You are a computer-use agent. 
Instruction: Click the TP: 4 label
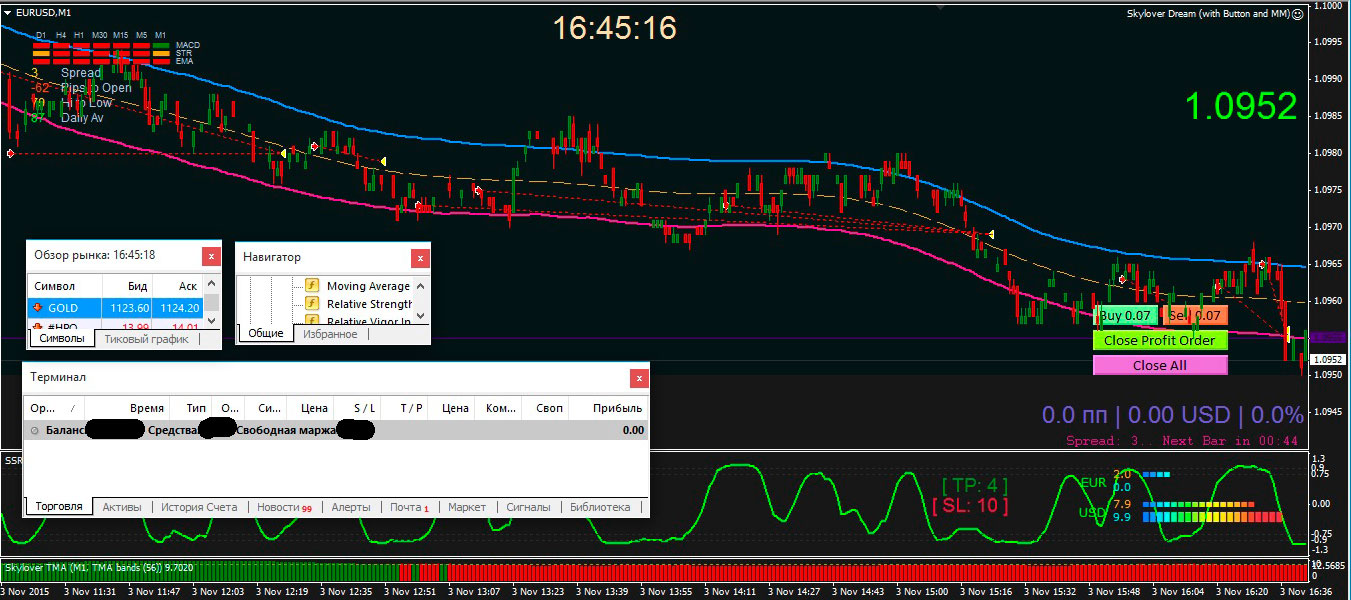(975, 485)
